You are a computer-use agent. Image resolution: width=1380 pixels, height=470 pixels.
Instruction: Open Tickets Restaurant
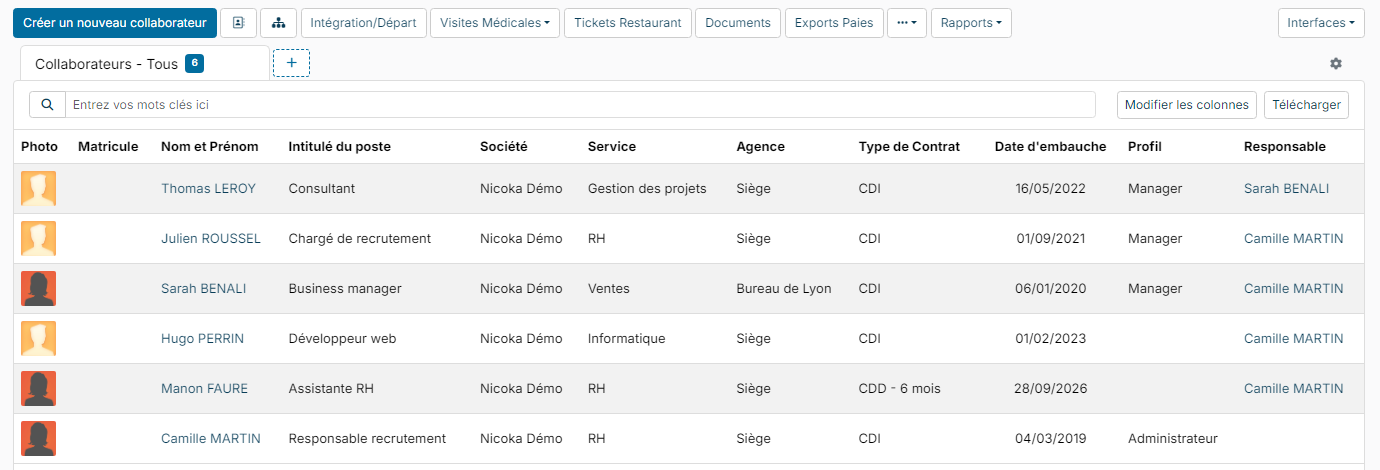click(628, 23)
